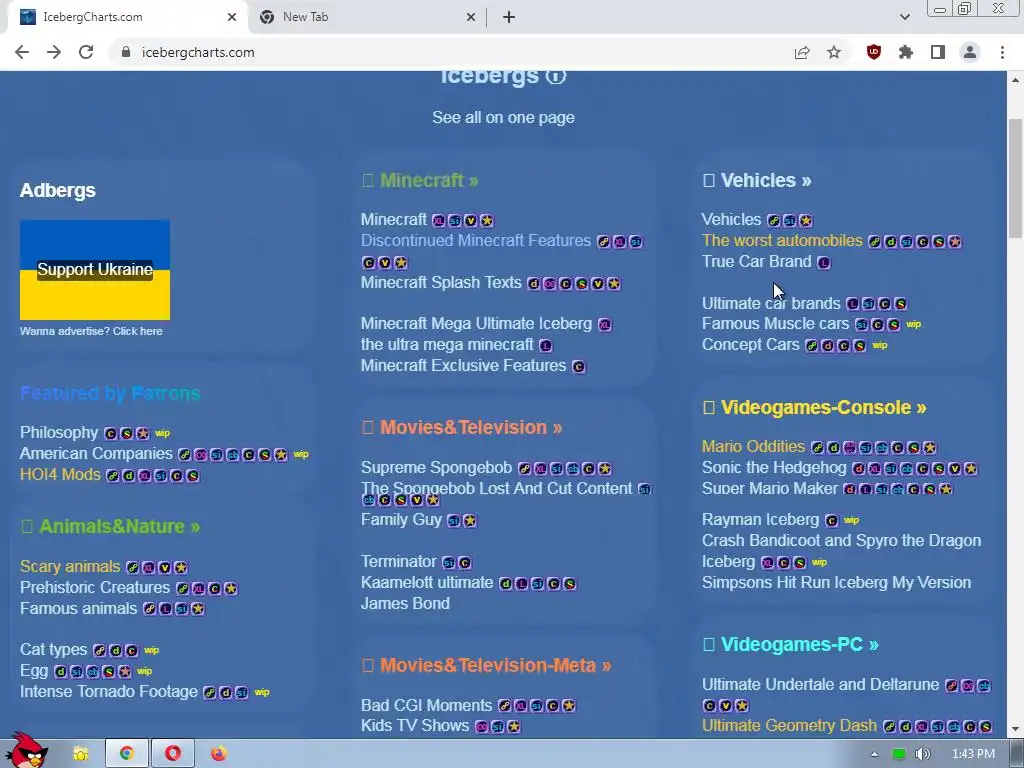Click the L badge beside True Car Brand
This screenshot has height=768, width=1024.
tap(824, 263)
